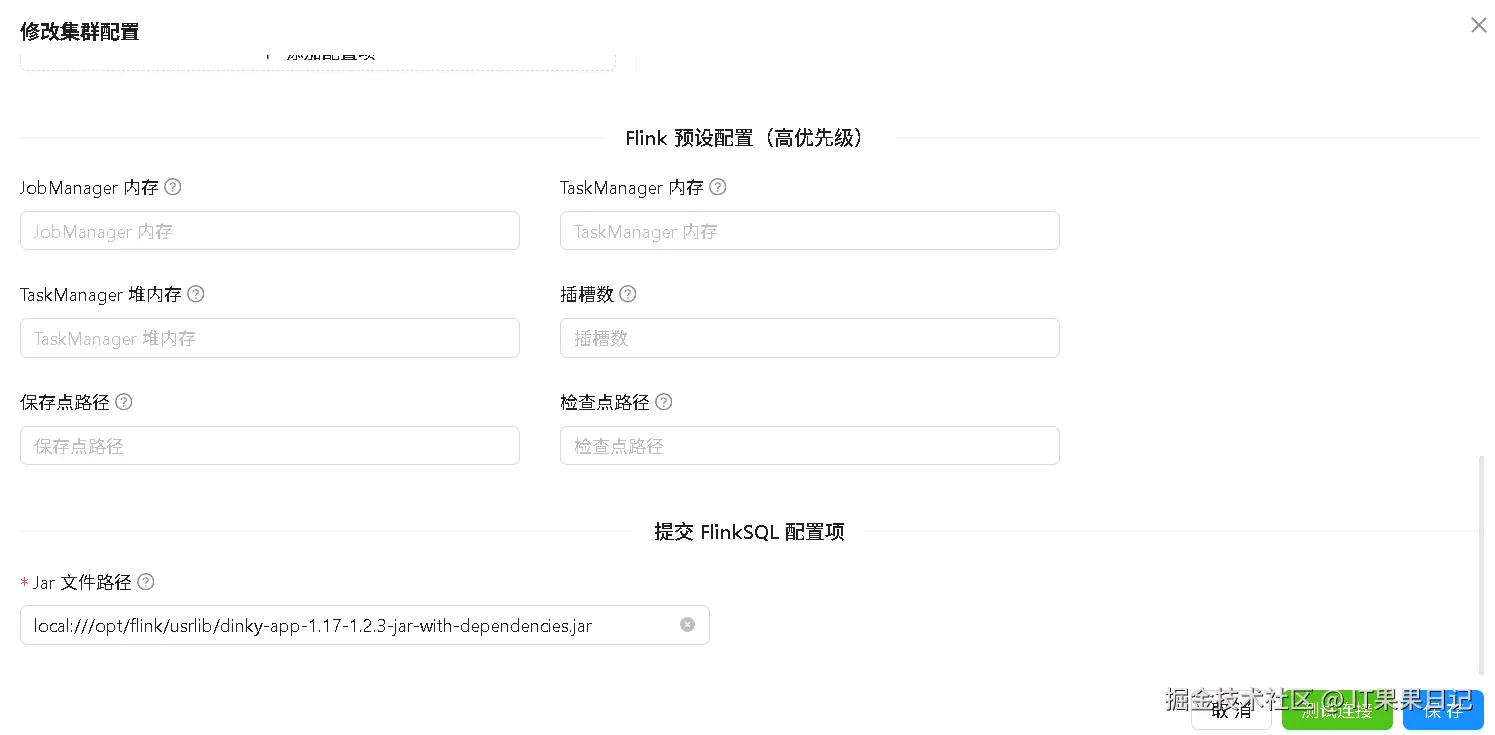
Task: Click help icon beside TaskManager 内存 label
Action: tap(717, 187)
